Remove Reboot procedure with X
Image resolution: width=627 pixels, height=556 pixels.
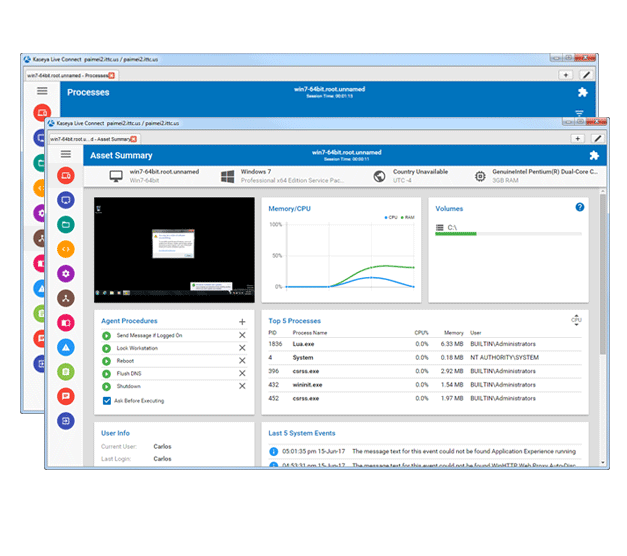[x=242, y=361]
